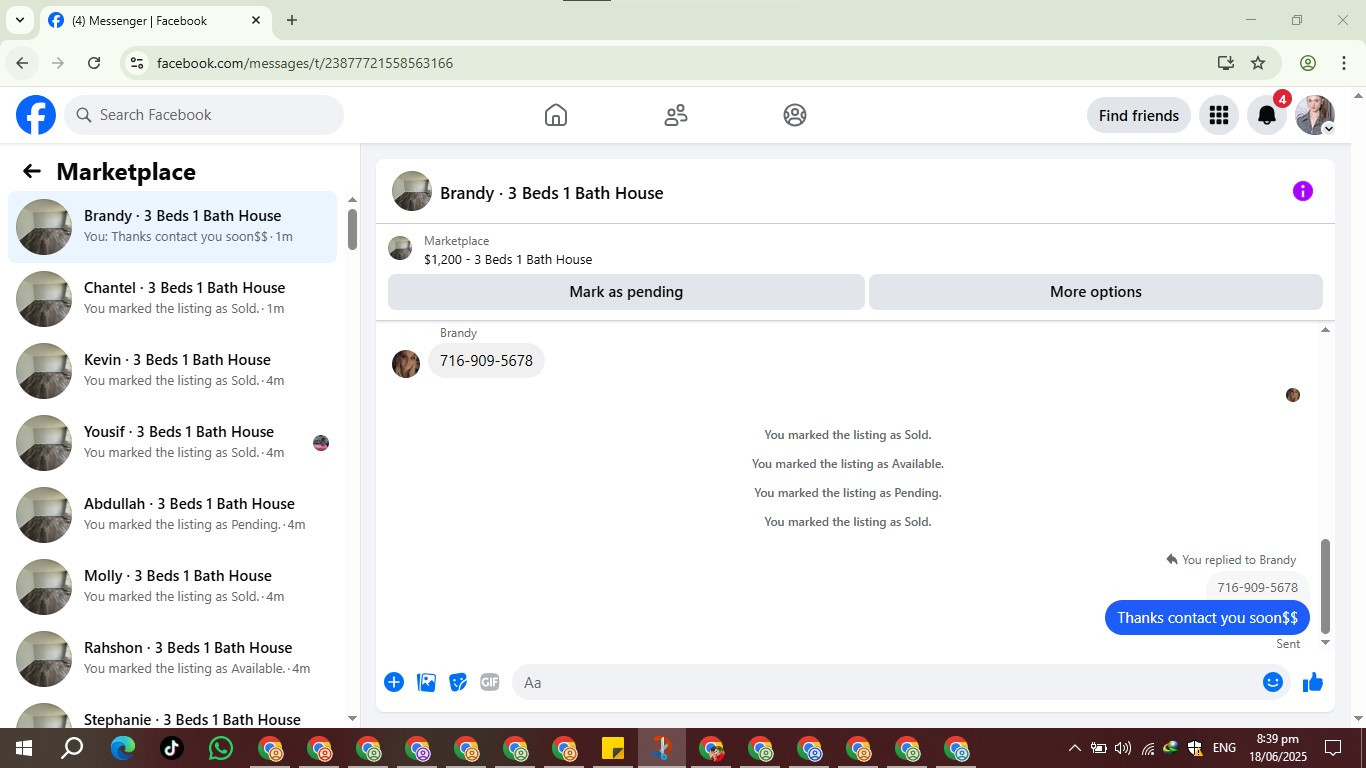The width and height of the screenshot is (1366, 768).
Task: Open the Rahshon conversation
Action: (172, 659)
